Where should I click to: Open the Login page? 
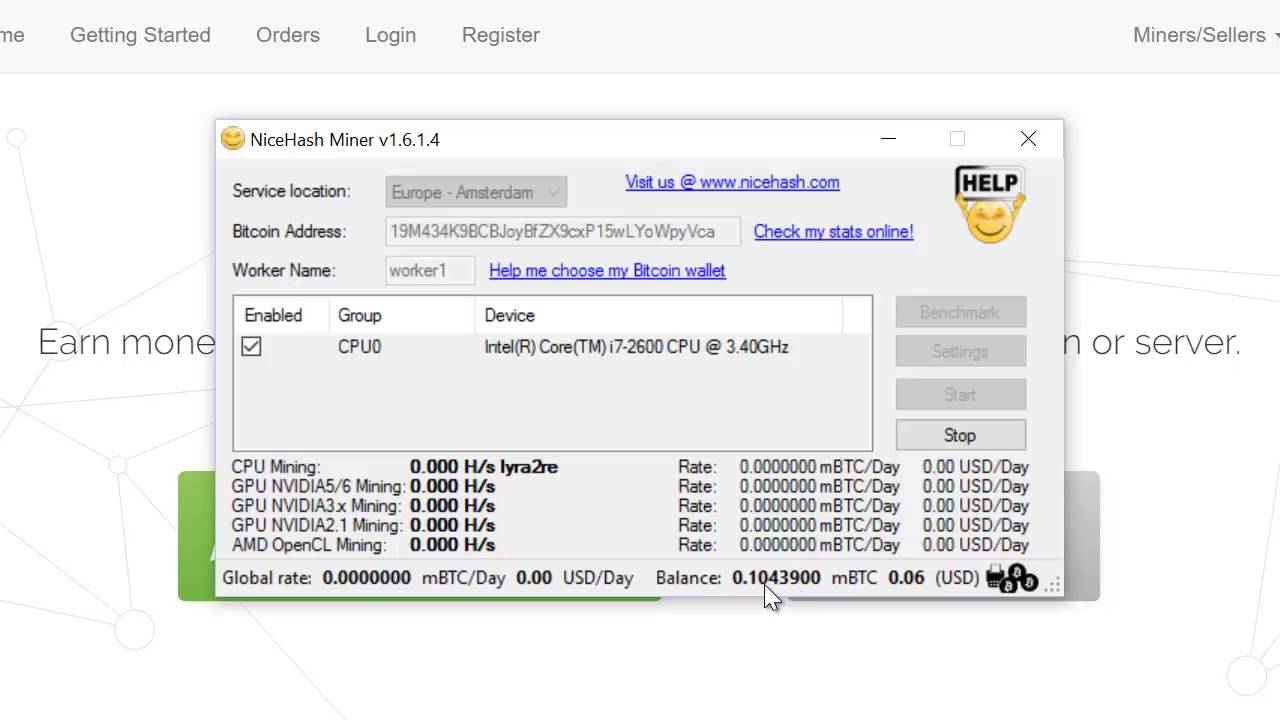(x=390, y=35)
